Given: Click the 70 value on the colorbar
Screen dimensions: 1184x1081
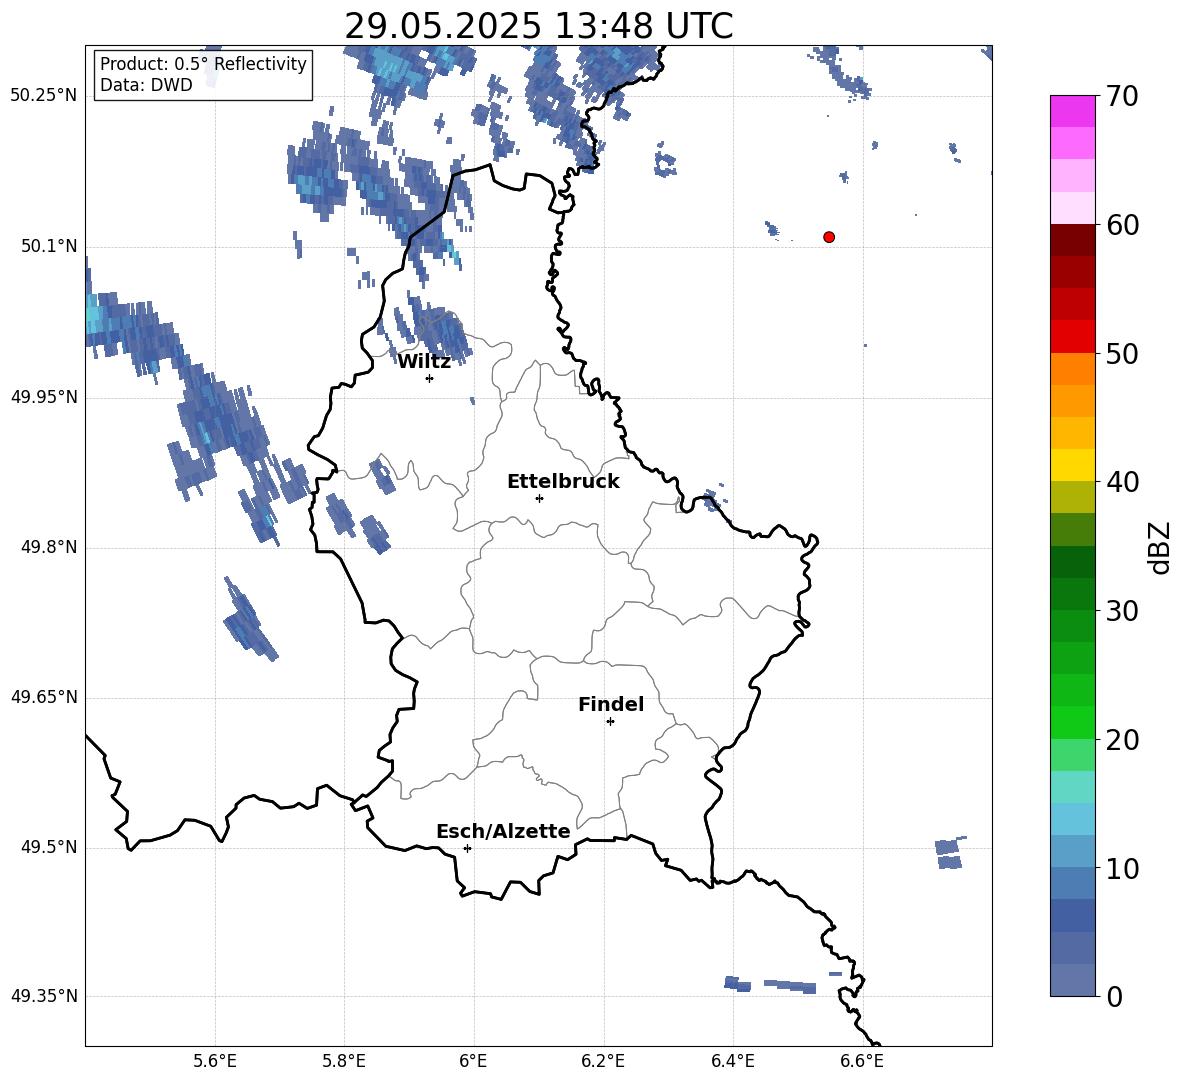Looking at the screenshot, I should (1123, 96).
